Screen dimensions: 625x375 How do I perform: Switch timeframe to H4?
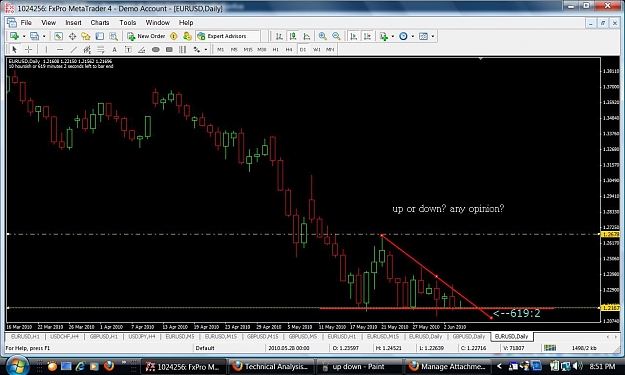tap(289, 49)
